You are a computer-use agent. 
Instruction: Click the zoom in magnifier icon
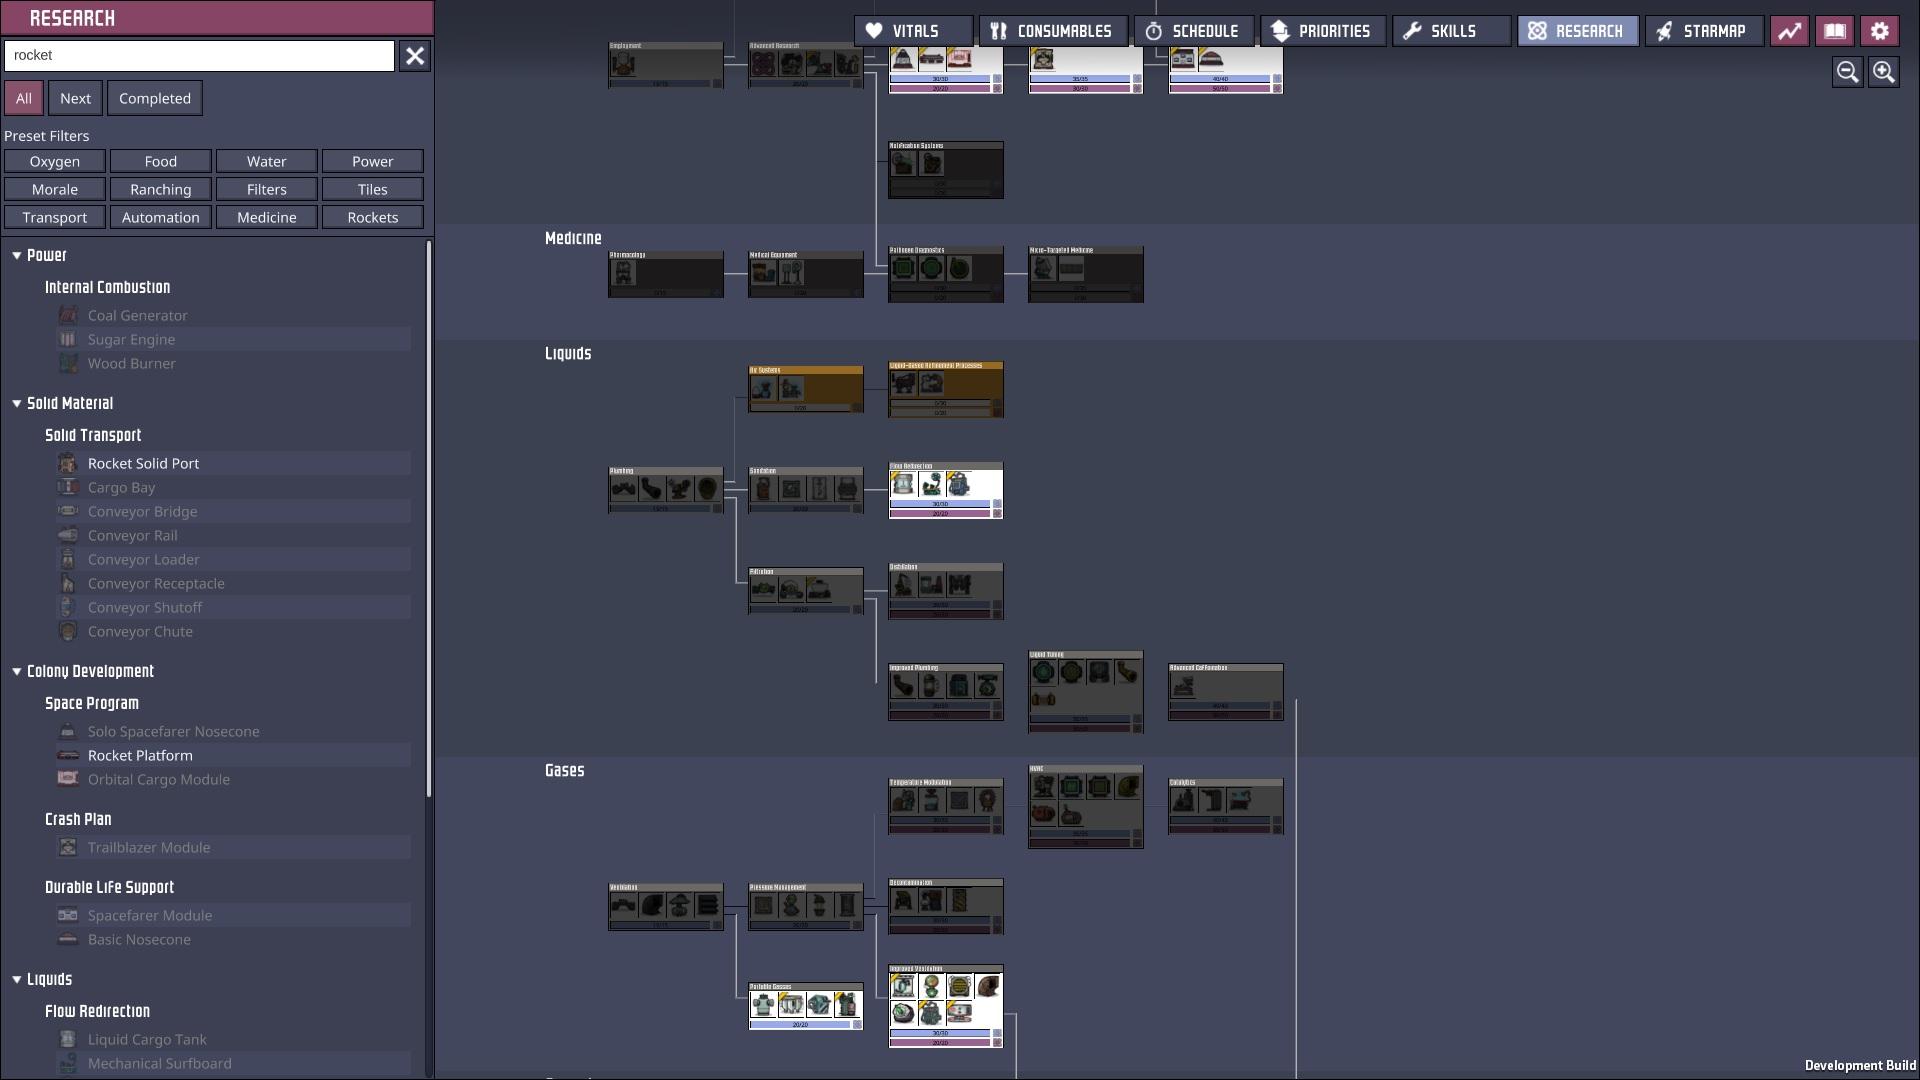1884,72
